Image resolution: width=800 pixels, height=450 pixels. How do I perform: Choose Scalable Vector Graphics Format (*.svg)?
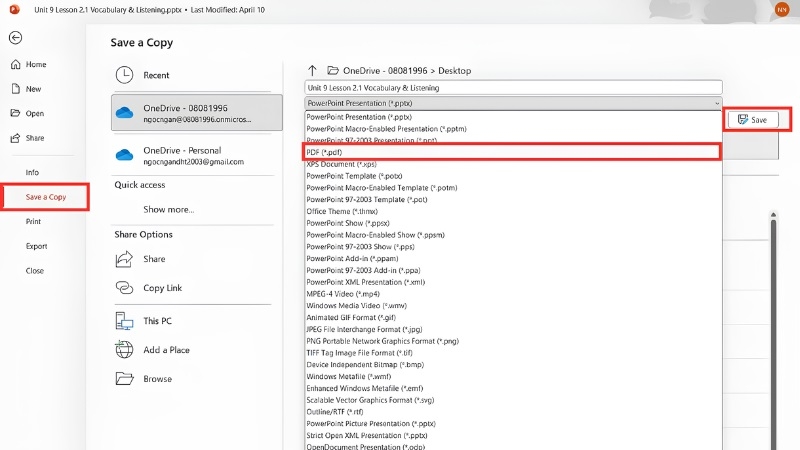point(513,399)
